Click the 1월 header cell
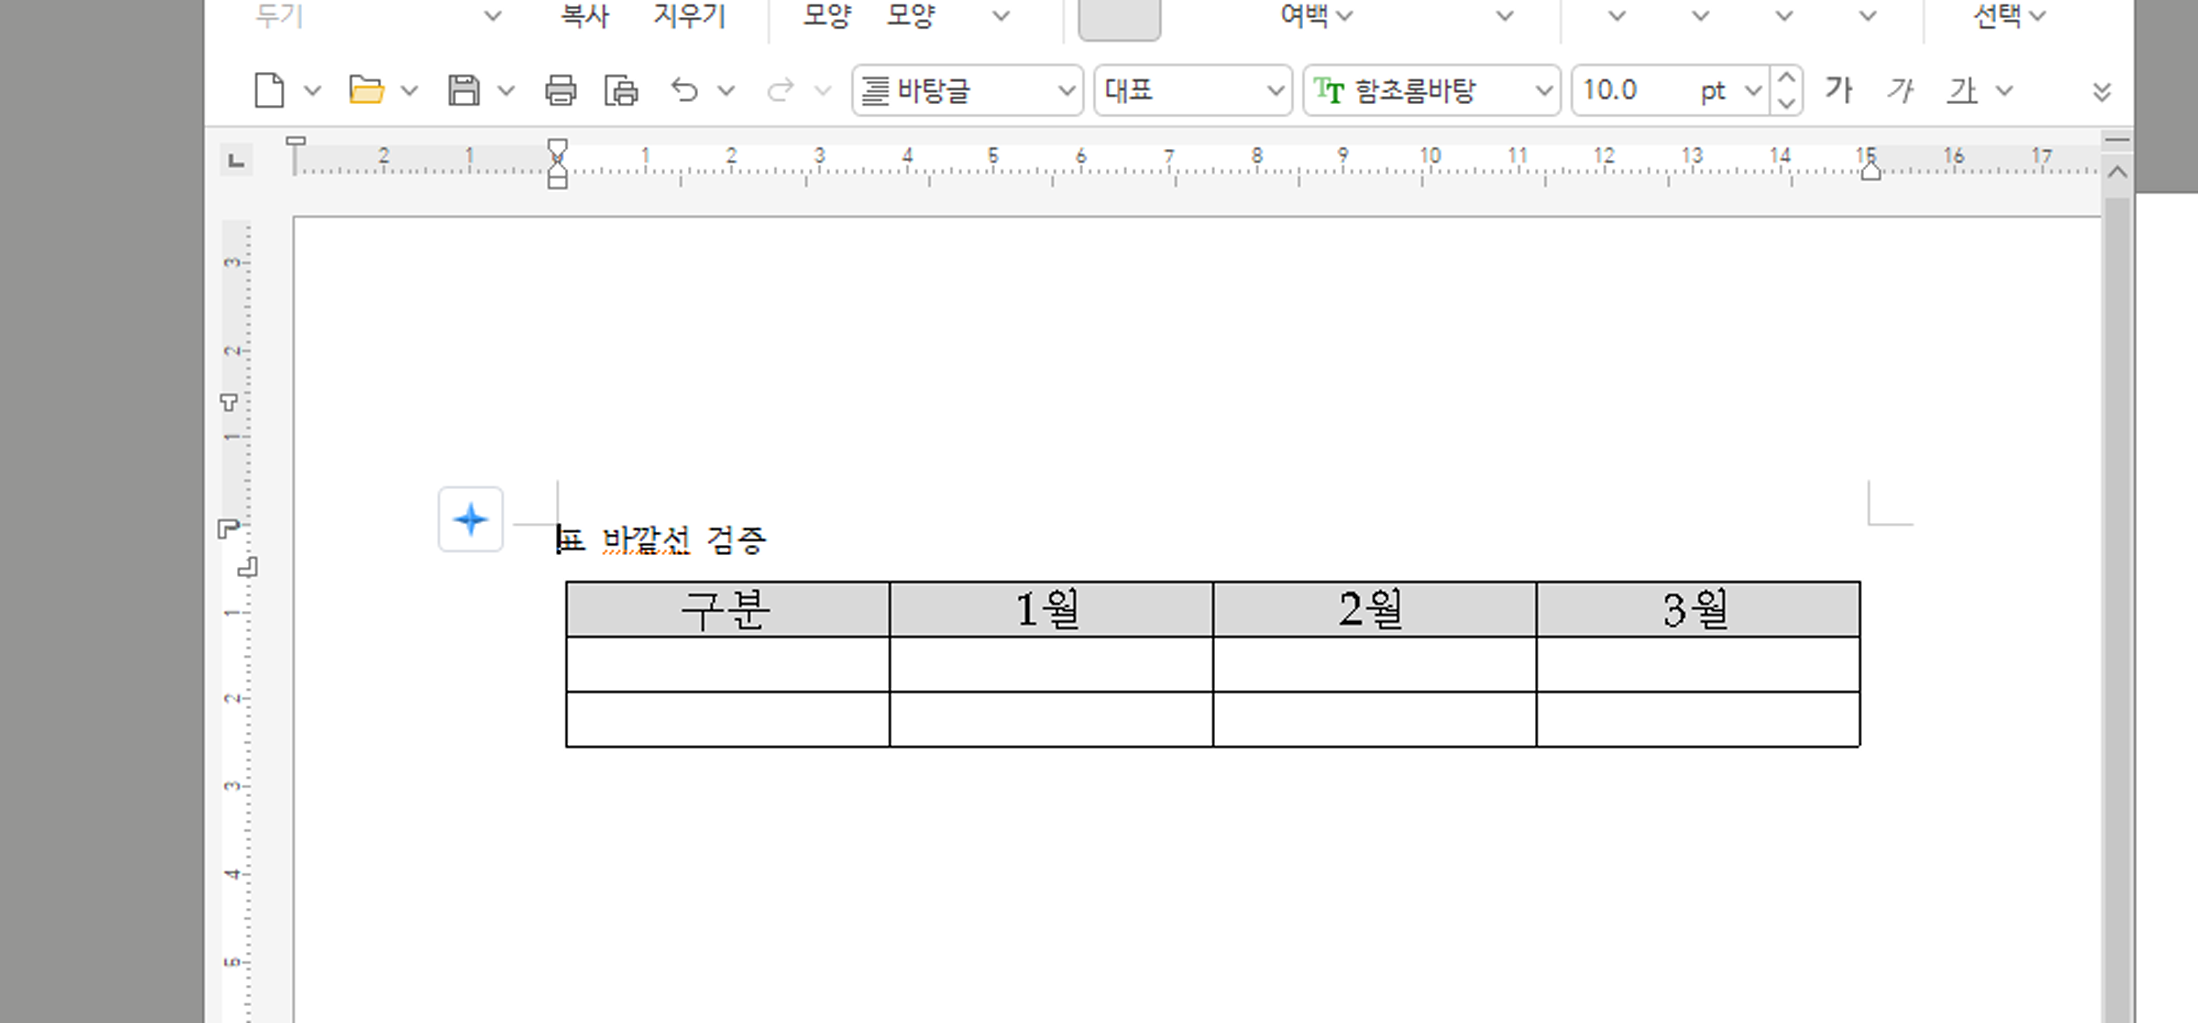The height and width of the screenshot is (1023, 2198). (x=1051, y=609)
